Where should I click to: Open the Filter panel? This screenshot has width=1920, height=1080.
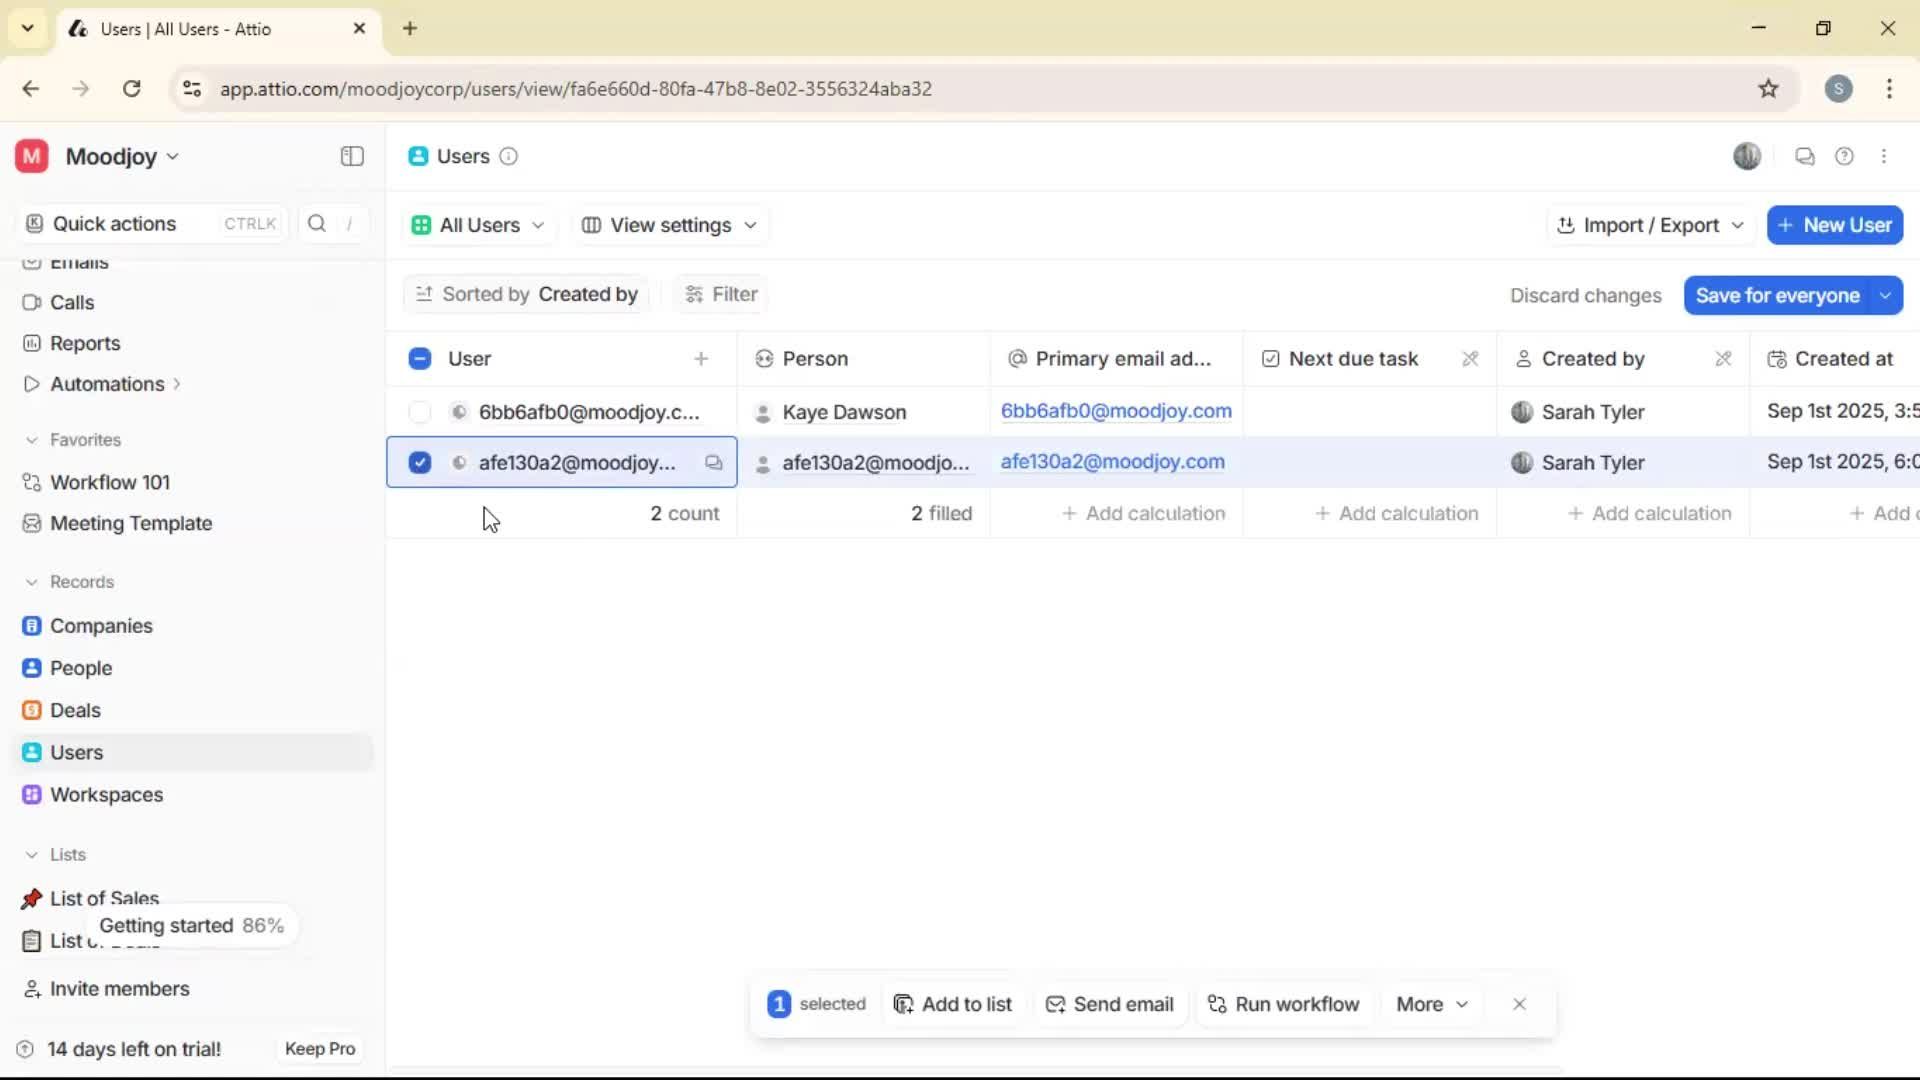[720, 294]
